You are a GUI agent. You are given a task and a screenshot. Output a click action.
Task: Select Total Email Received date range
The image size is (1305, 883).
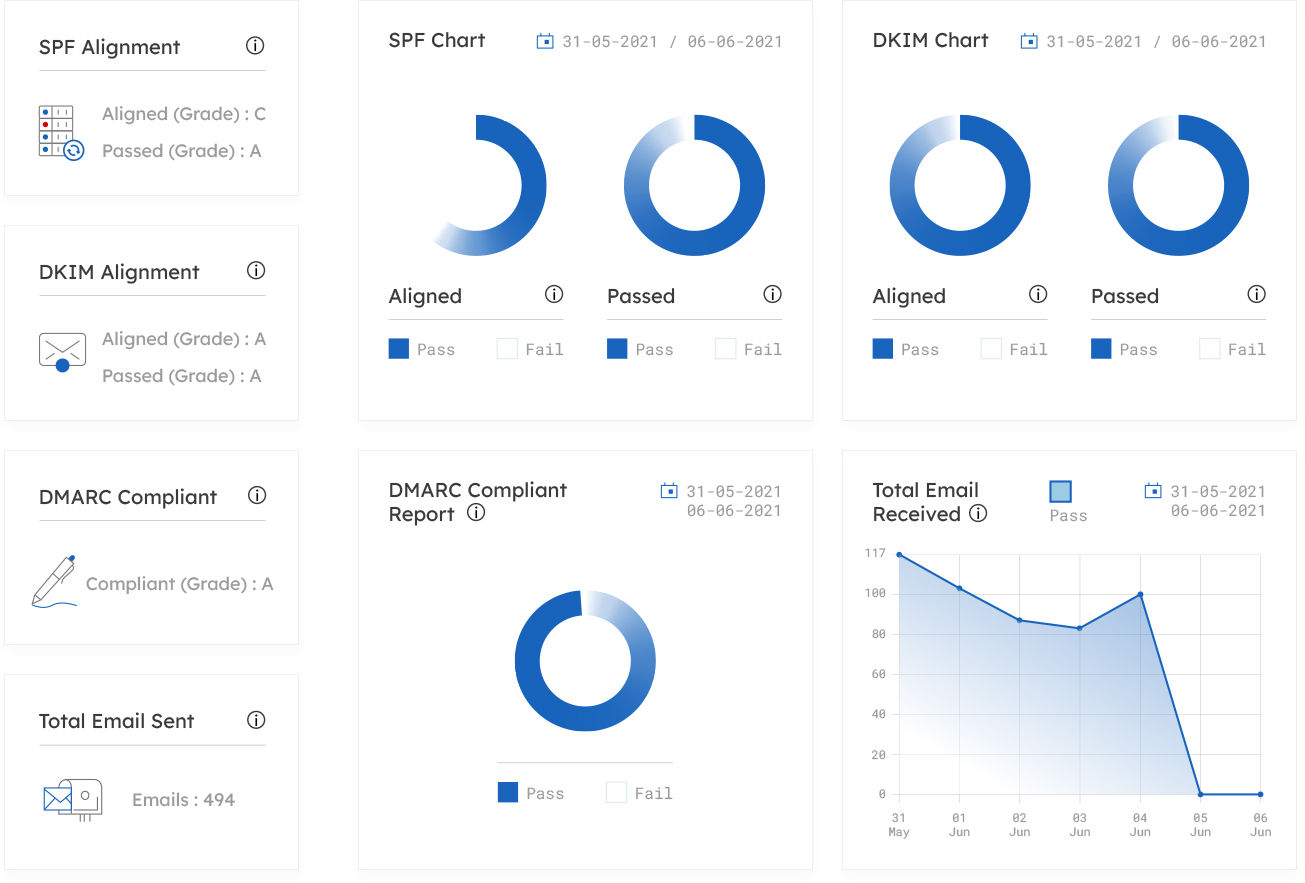[x=1218, y=501]
